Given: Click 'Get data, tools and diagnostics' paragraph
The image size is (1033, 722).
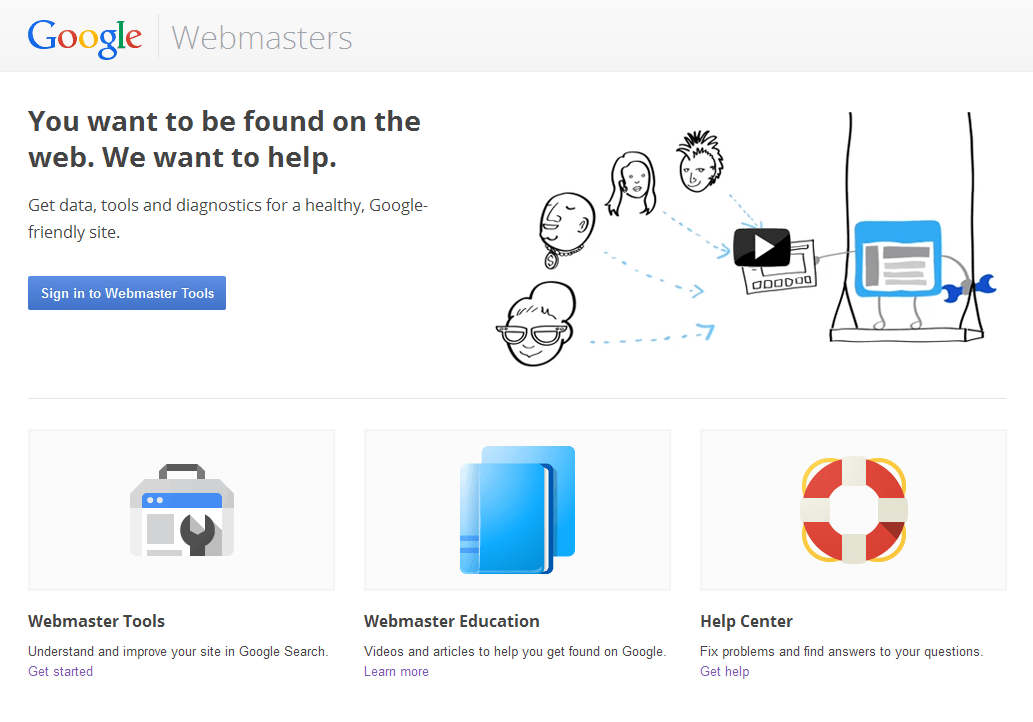Looking at the screenshot, I should point(228,219).
